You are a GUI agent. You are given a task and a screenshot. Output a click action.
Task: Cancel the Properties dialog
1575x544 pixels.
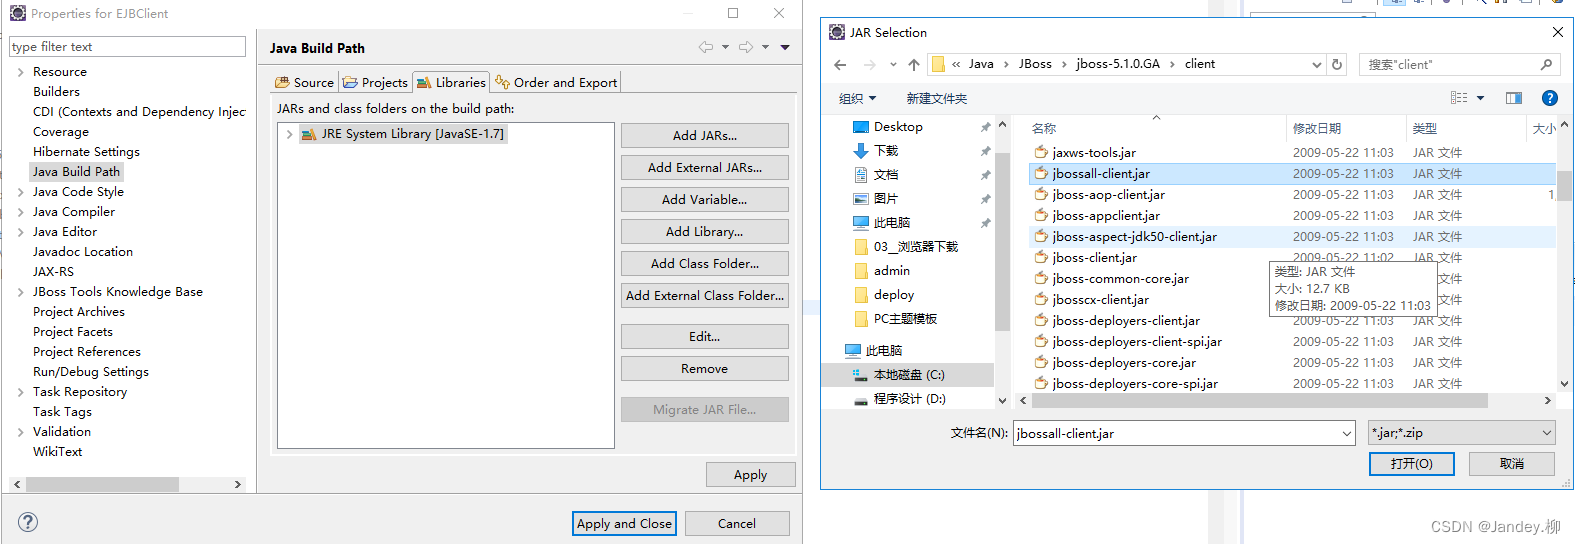tap(736, 523)
